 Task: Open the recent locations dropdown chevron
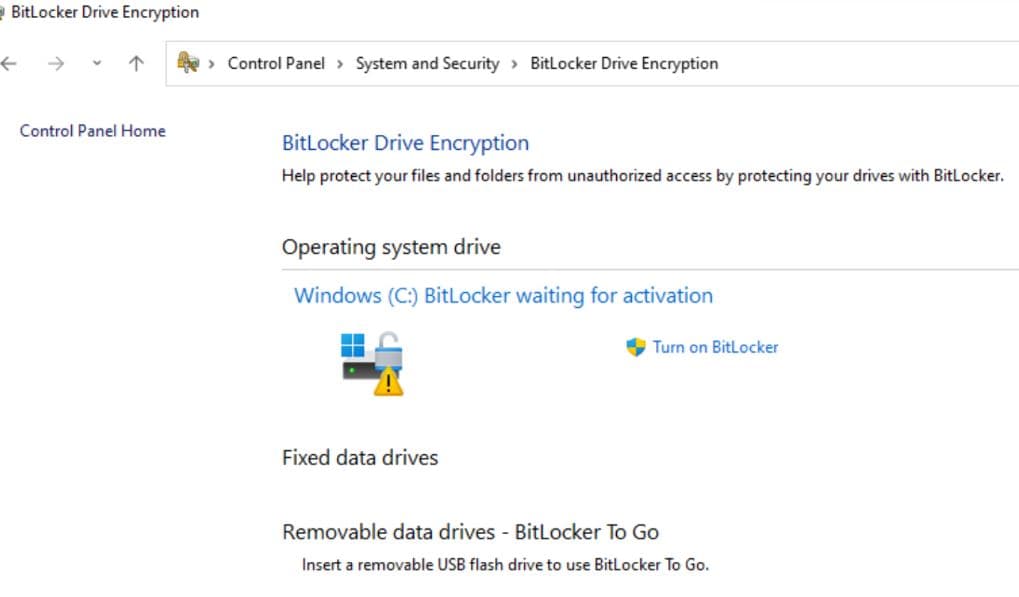coord(96,64)
